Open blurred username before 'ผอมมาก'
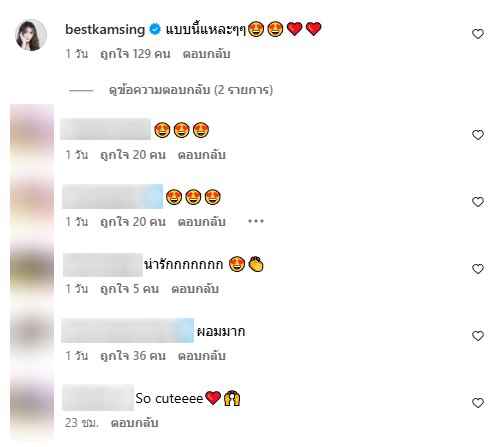 [x=128, y=331]
